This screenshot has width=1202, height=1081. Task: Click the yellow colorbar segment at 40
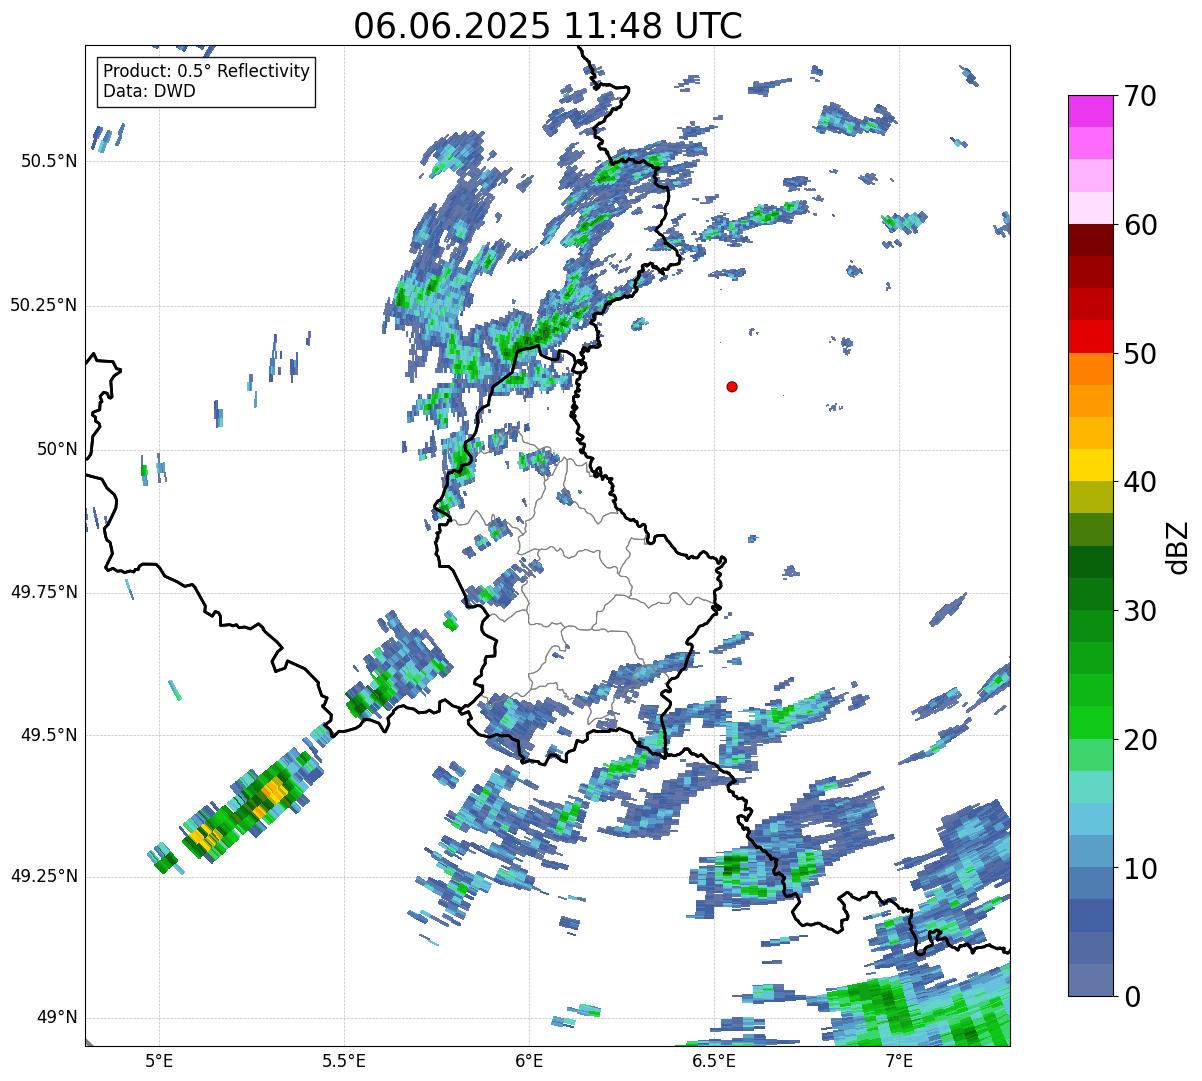tap(1091, 465)
